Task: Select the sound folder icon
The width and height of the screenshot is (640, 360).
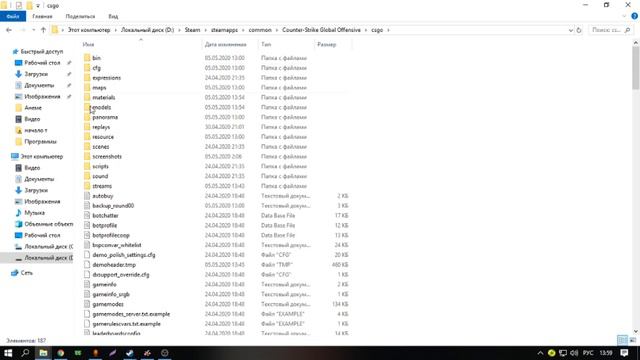Action: click(87, 176)
